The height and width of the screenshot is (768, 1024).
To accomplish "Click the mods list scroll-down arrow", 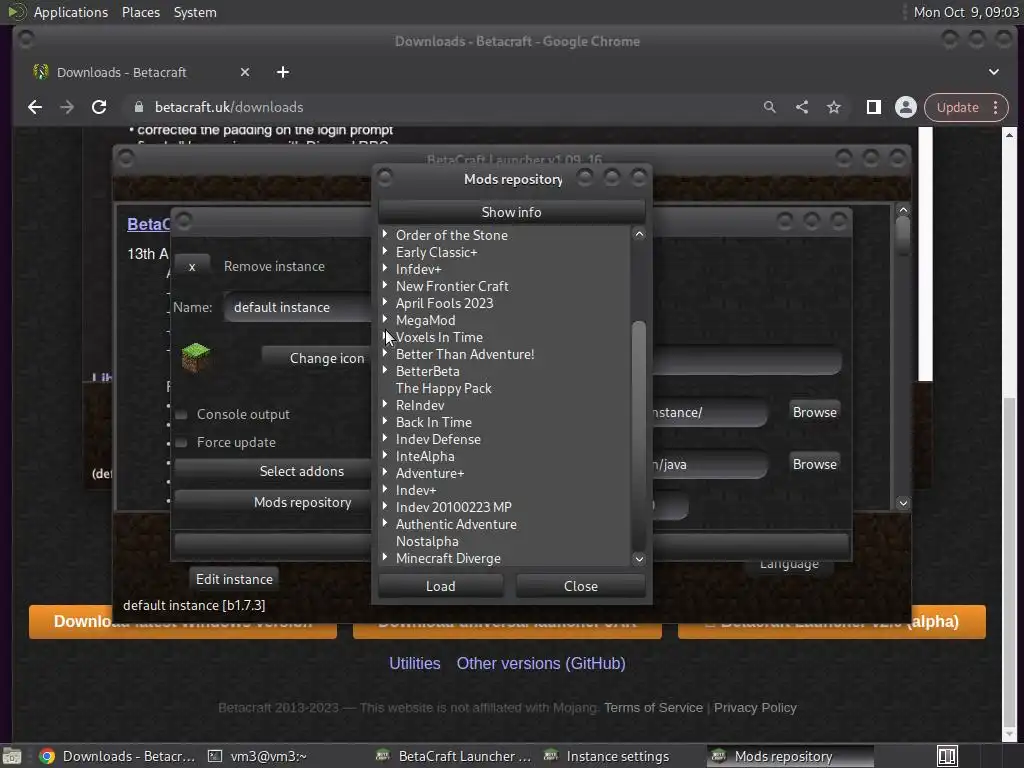I will click(639, 559).
